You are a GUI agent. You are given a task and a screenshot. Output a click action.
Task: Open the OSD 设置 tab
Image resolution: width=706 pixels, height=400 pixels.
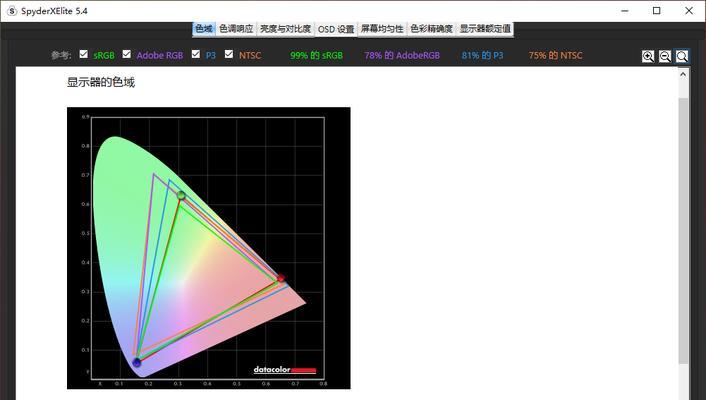336,29
